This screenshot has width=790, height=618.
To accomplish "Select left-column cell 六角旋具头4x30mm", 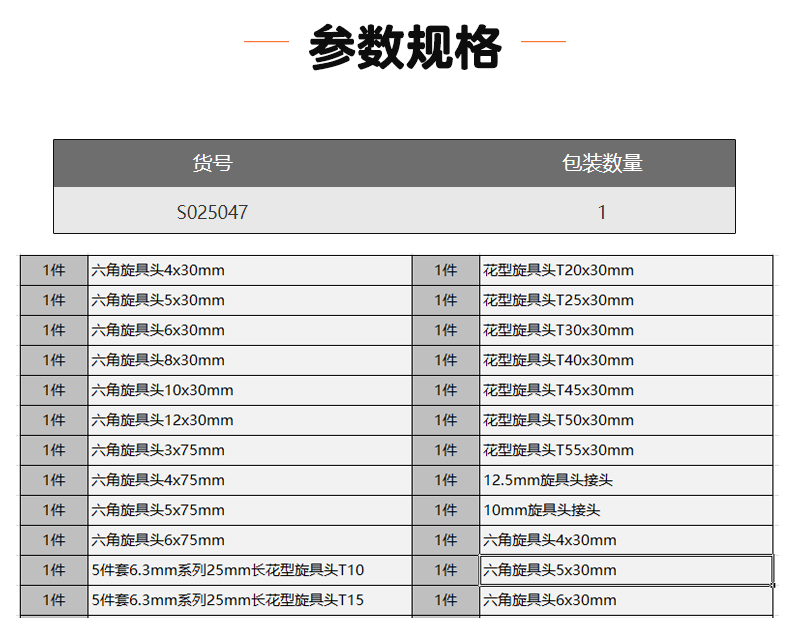I will (x=250, y=270).
